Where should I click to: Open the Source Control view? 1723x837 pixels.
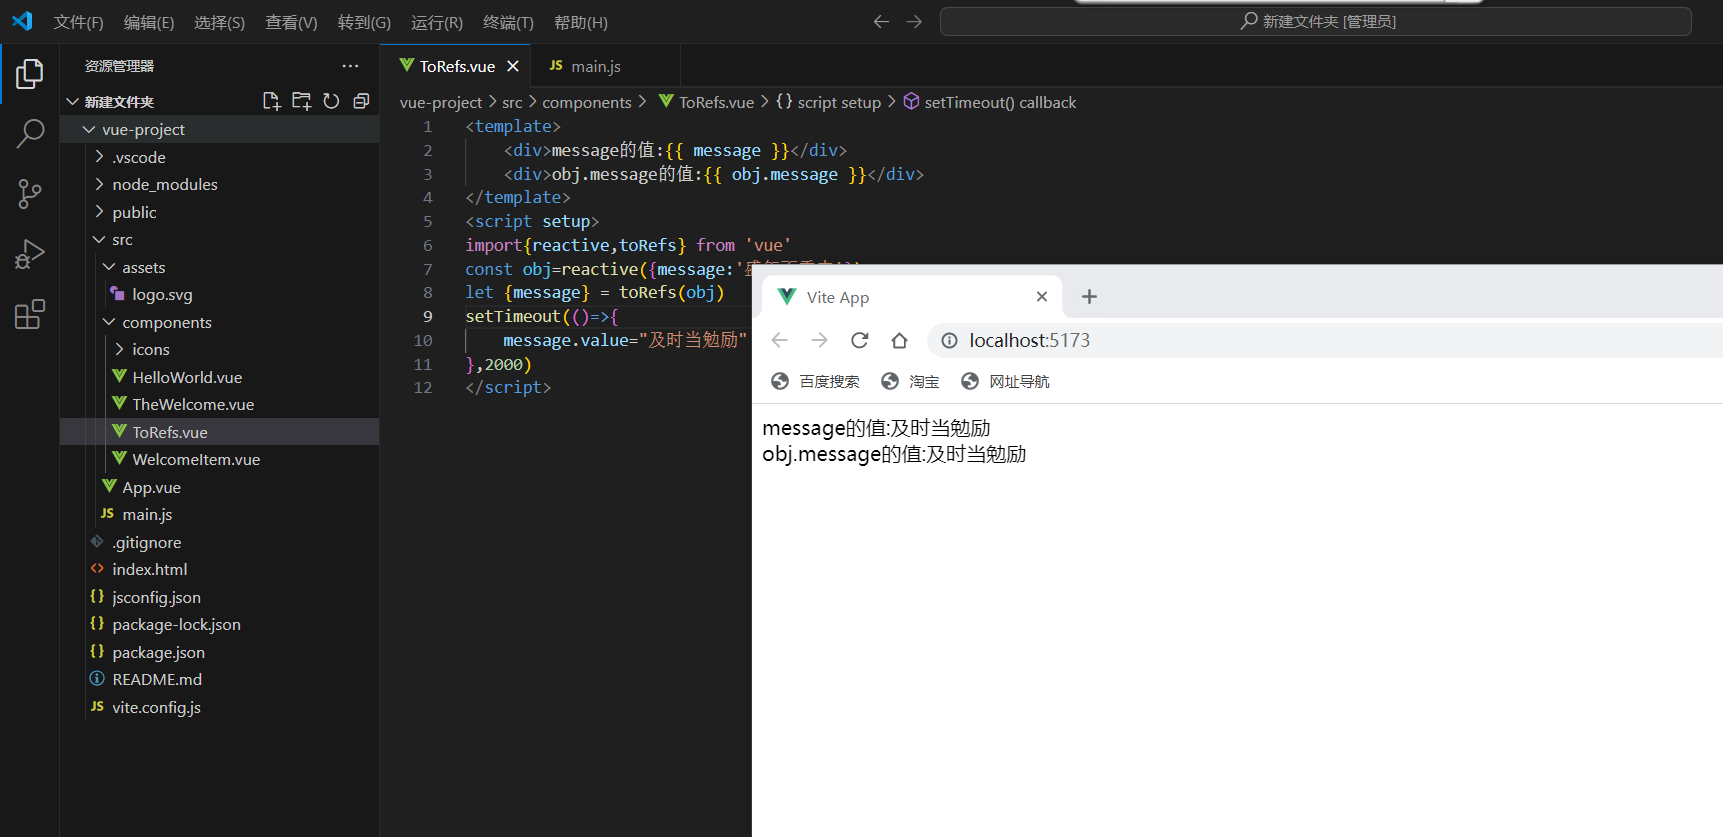point(30,194)
